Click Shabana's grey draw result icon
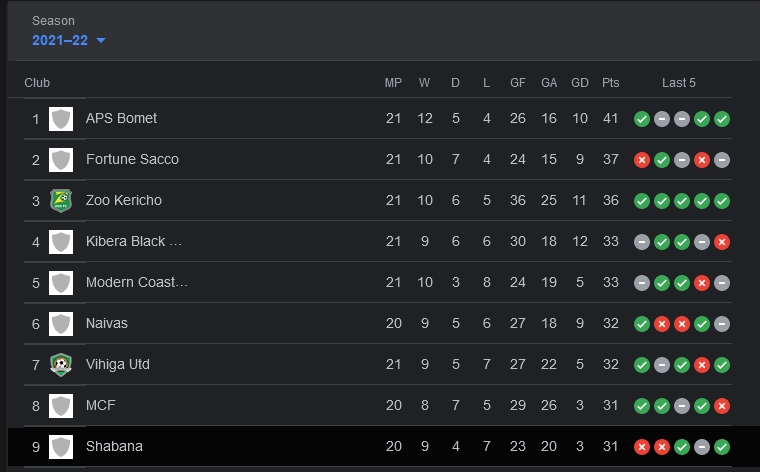 pyautogui.click(x=702, y=447)
